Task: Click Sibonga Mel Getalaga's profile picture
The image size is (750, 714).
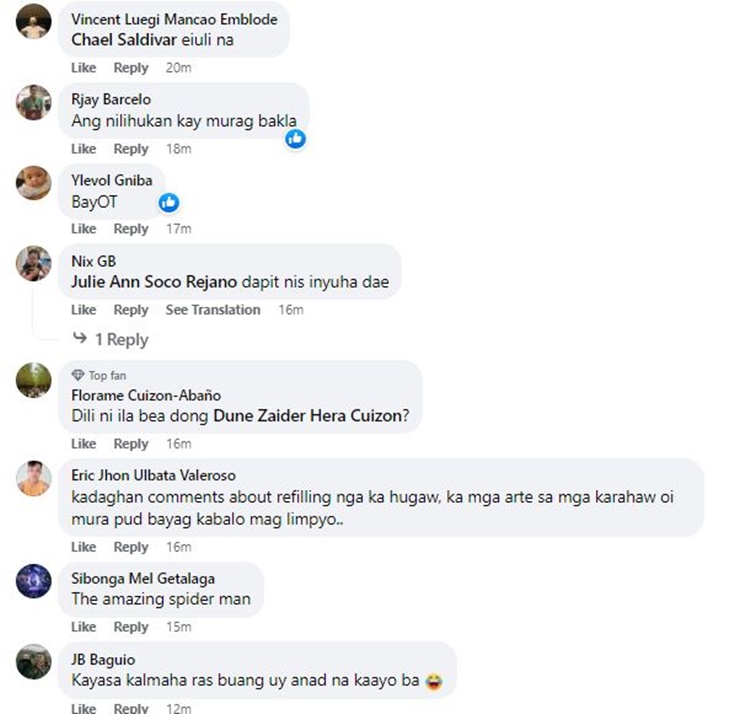Action: tap(34, 581)
